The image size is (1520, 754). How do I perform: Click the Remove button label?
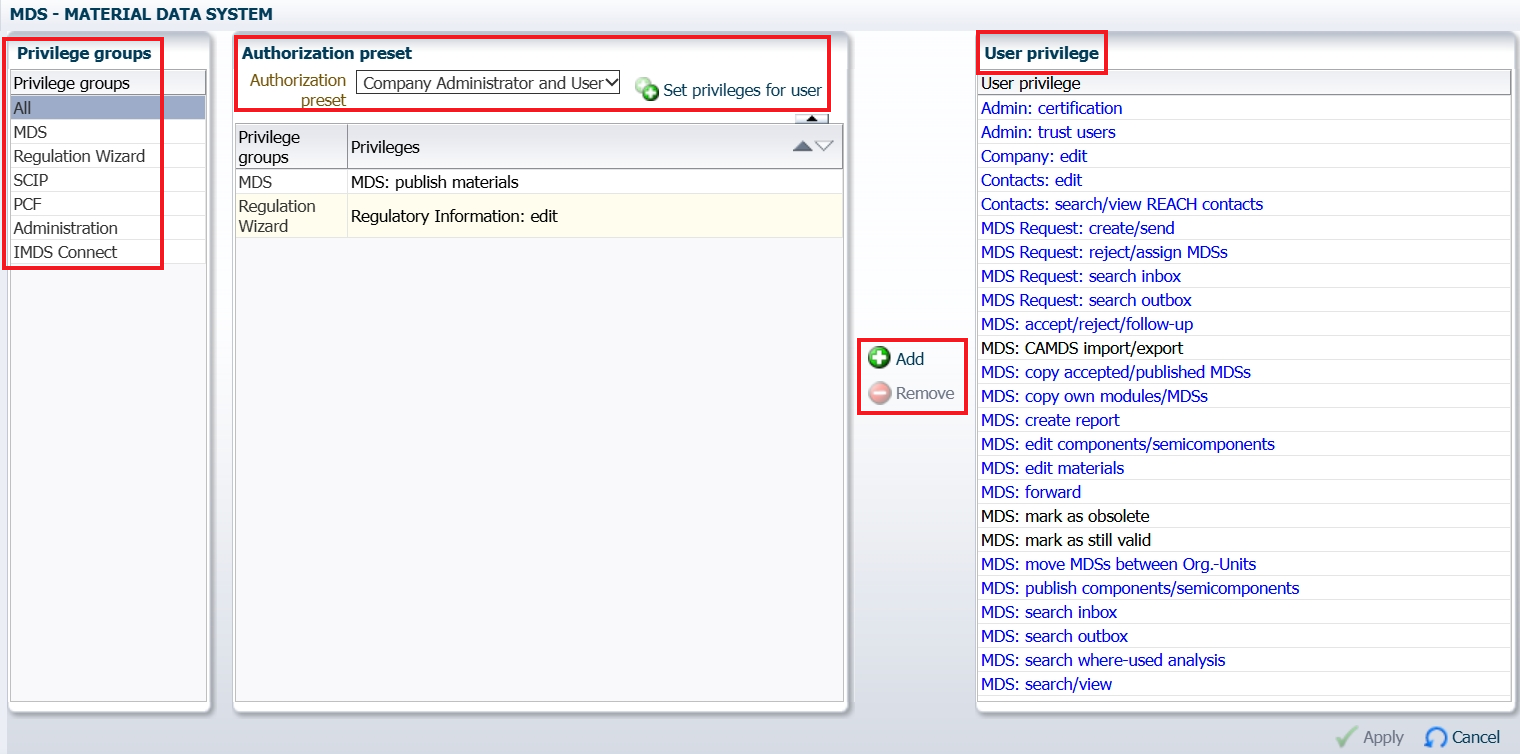tap(925, 393)
